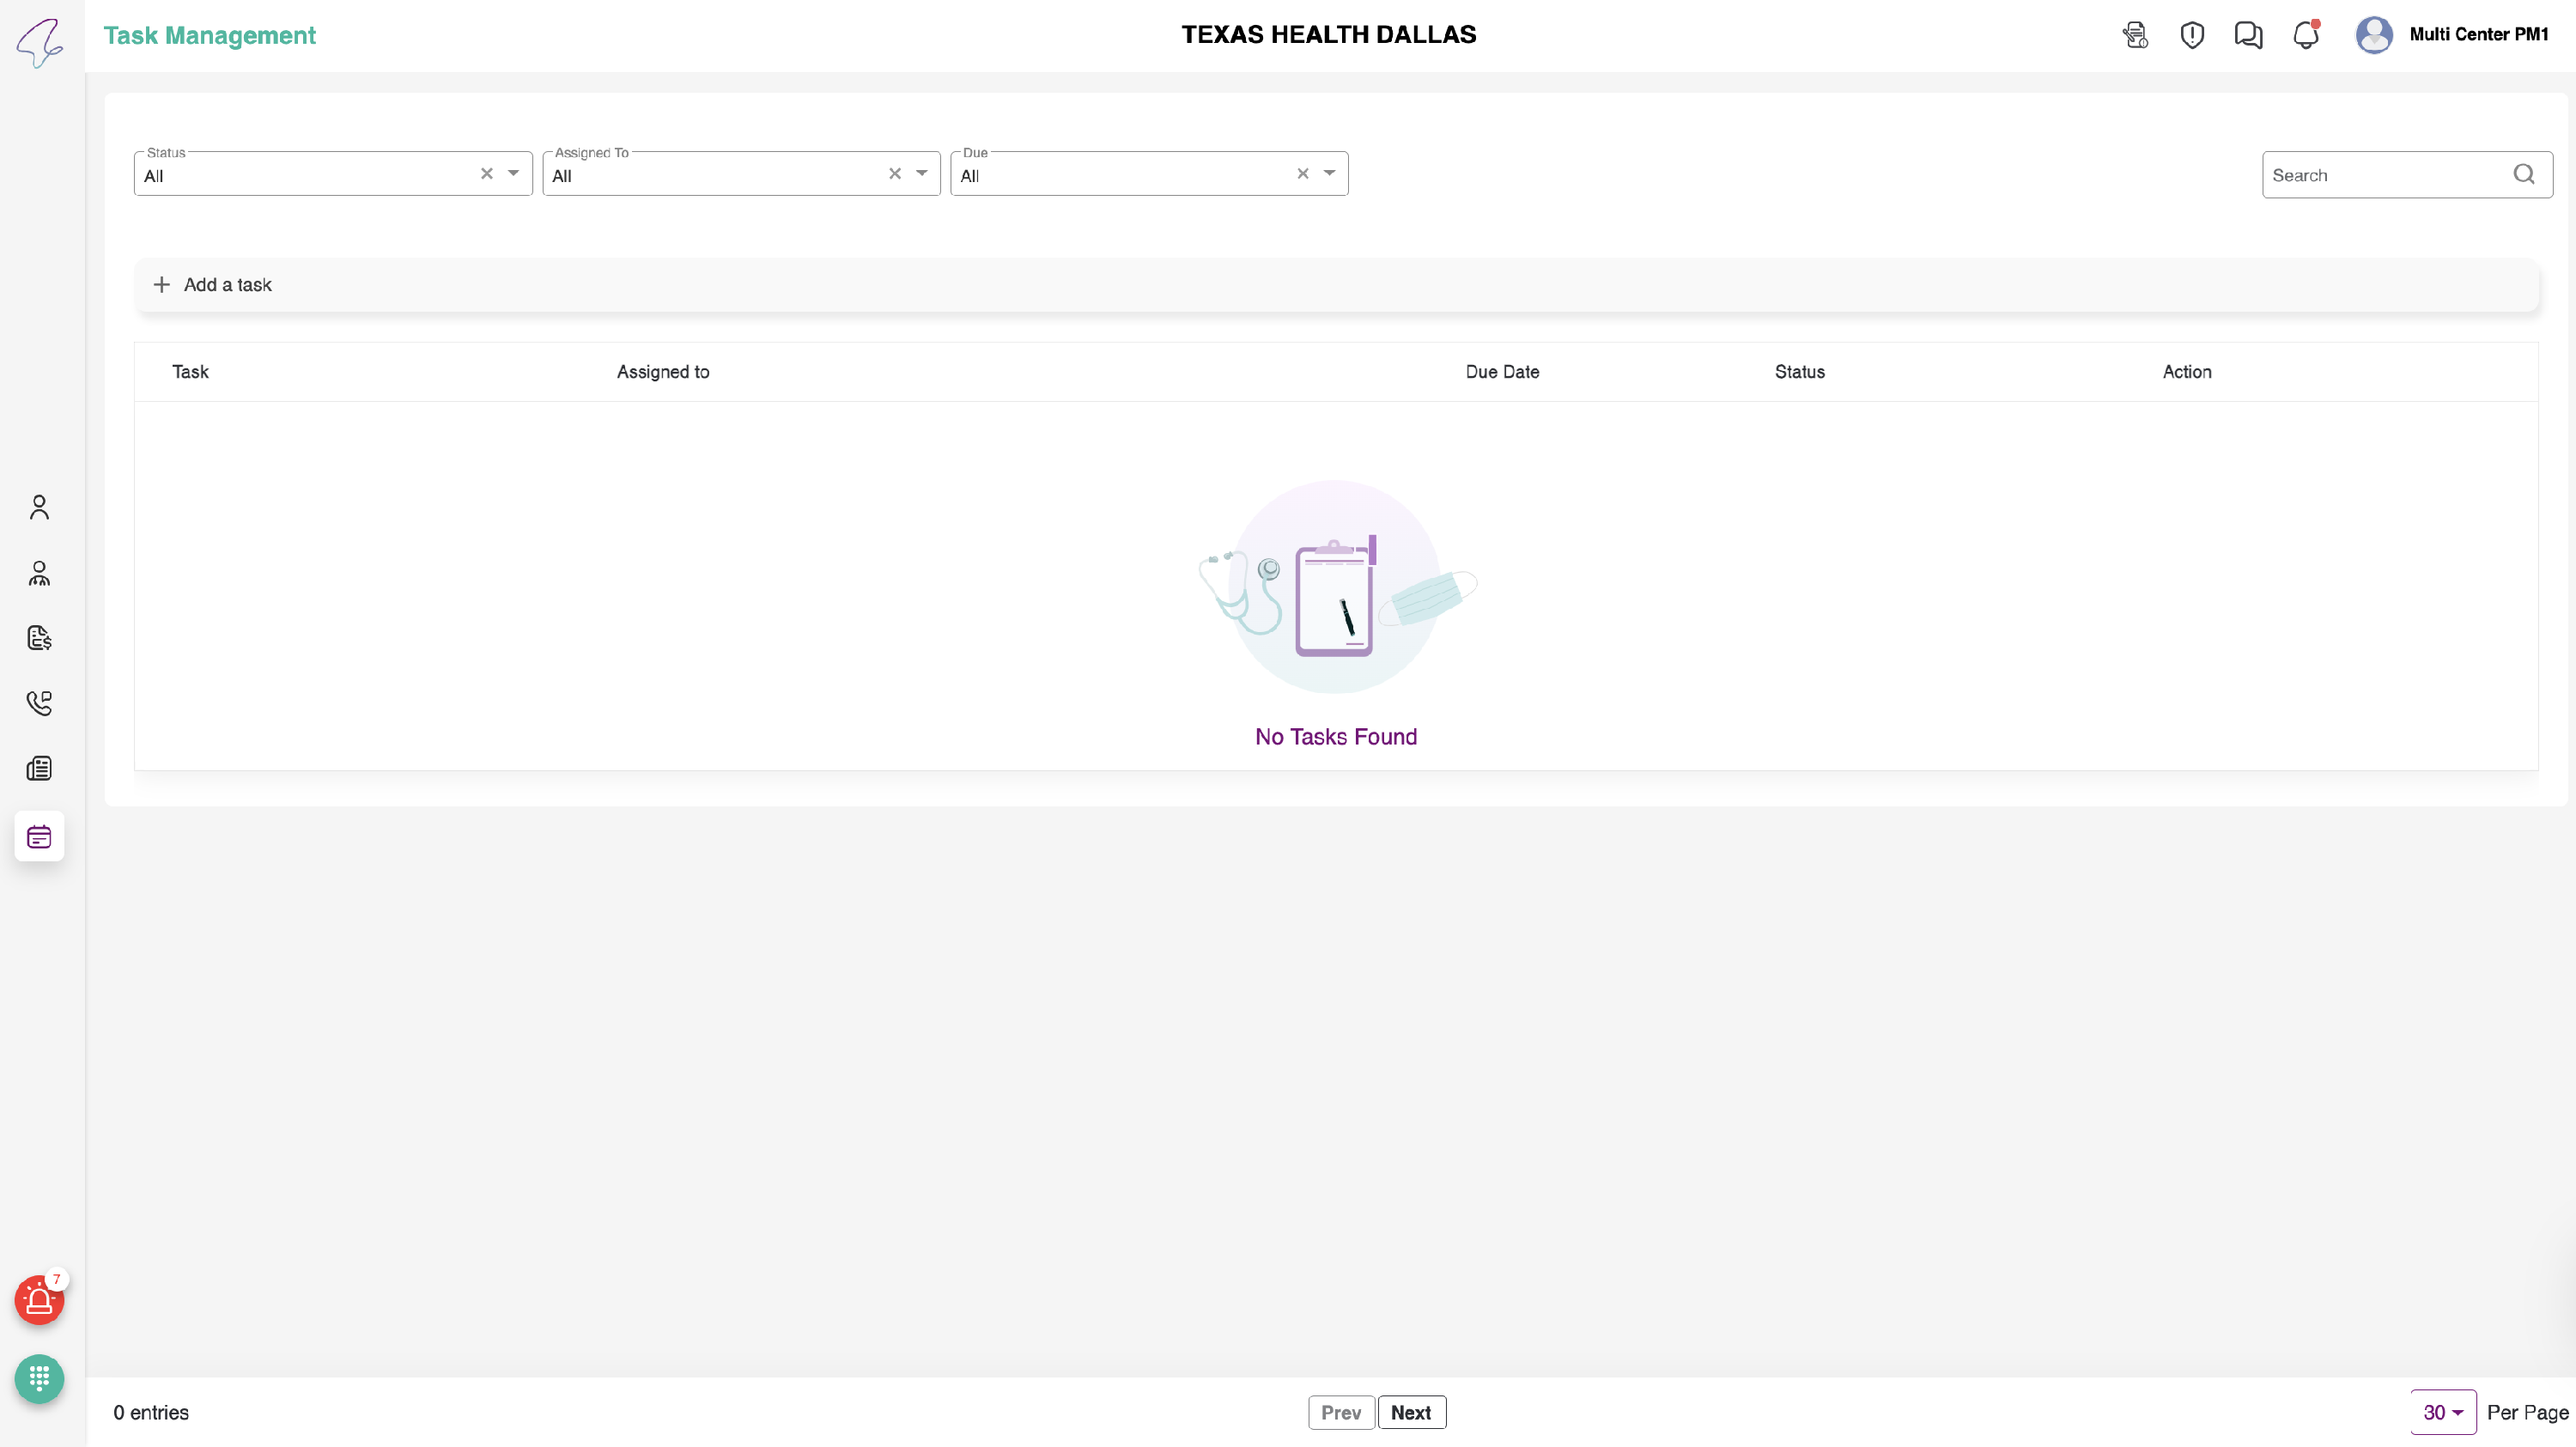Open the news/reports sidebar icon
The image size is (2576, 1447).
39,768
